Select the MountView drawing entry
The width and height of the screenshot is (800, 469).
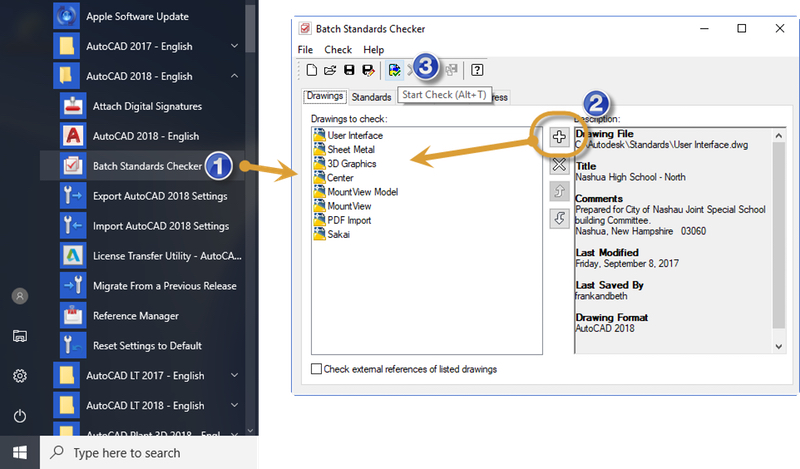pos(343,206)
